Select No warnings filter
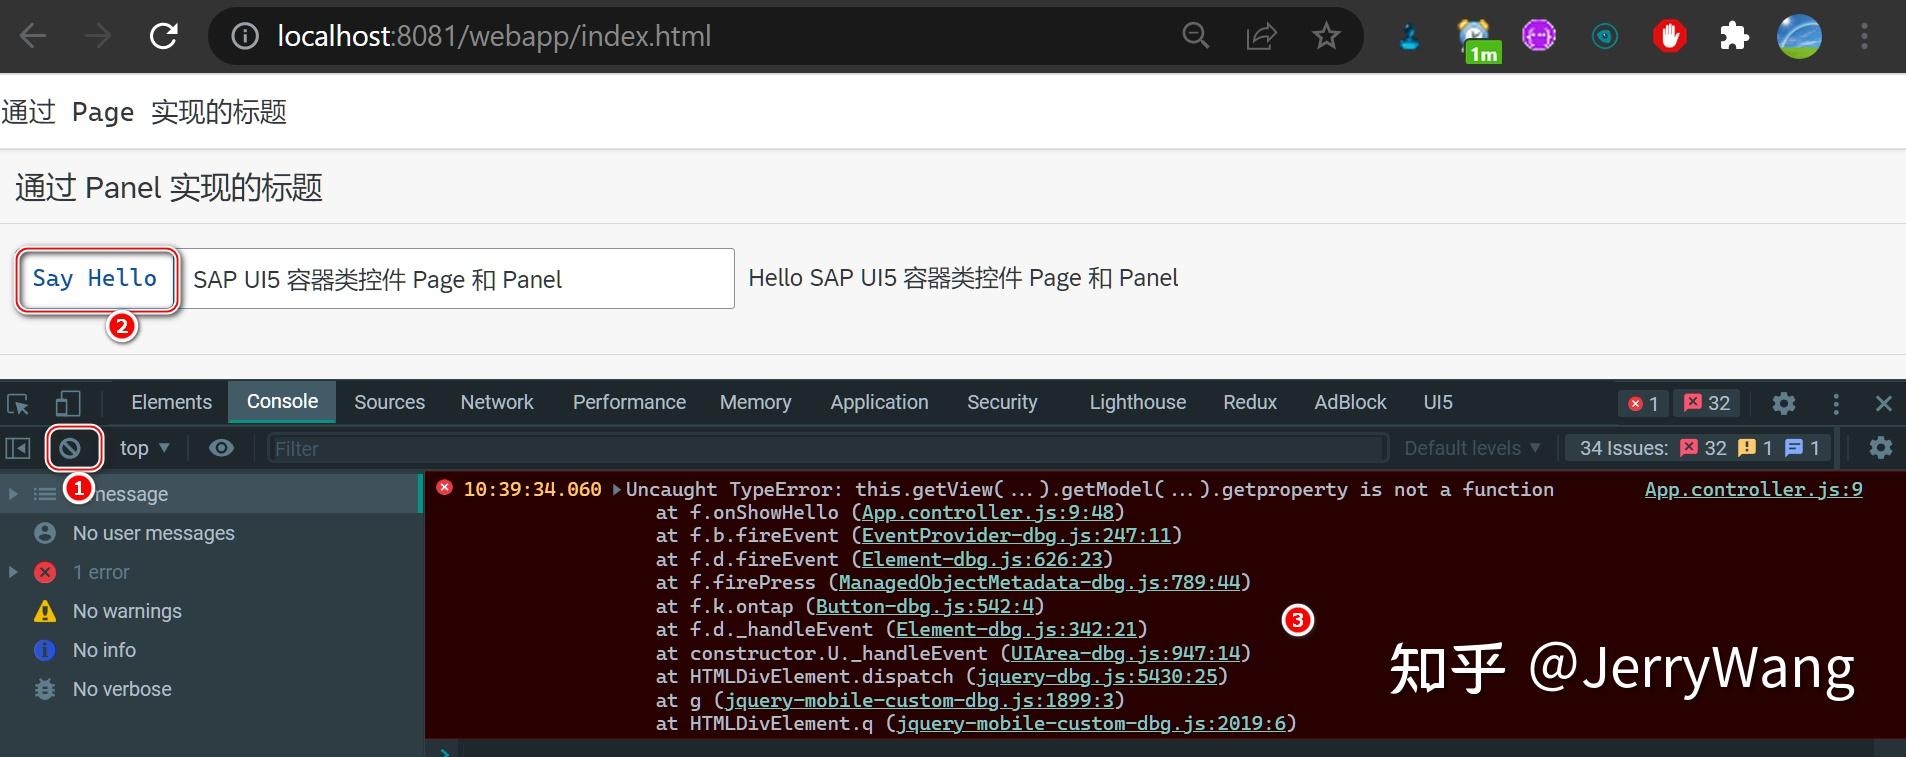This screenshot has width=1906, height=757. [127, 611]
